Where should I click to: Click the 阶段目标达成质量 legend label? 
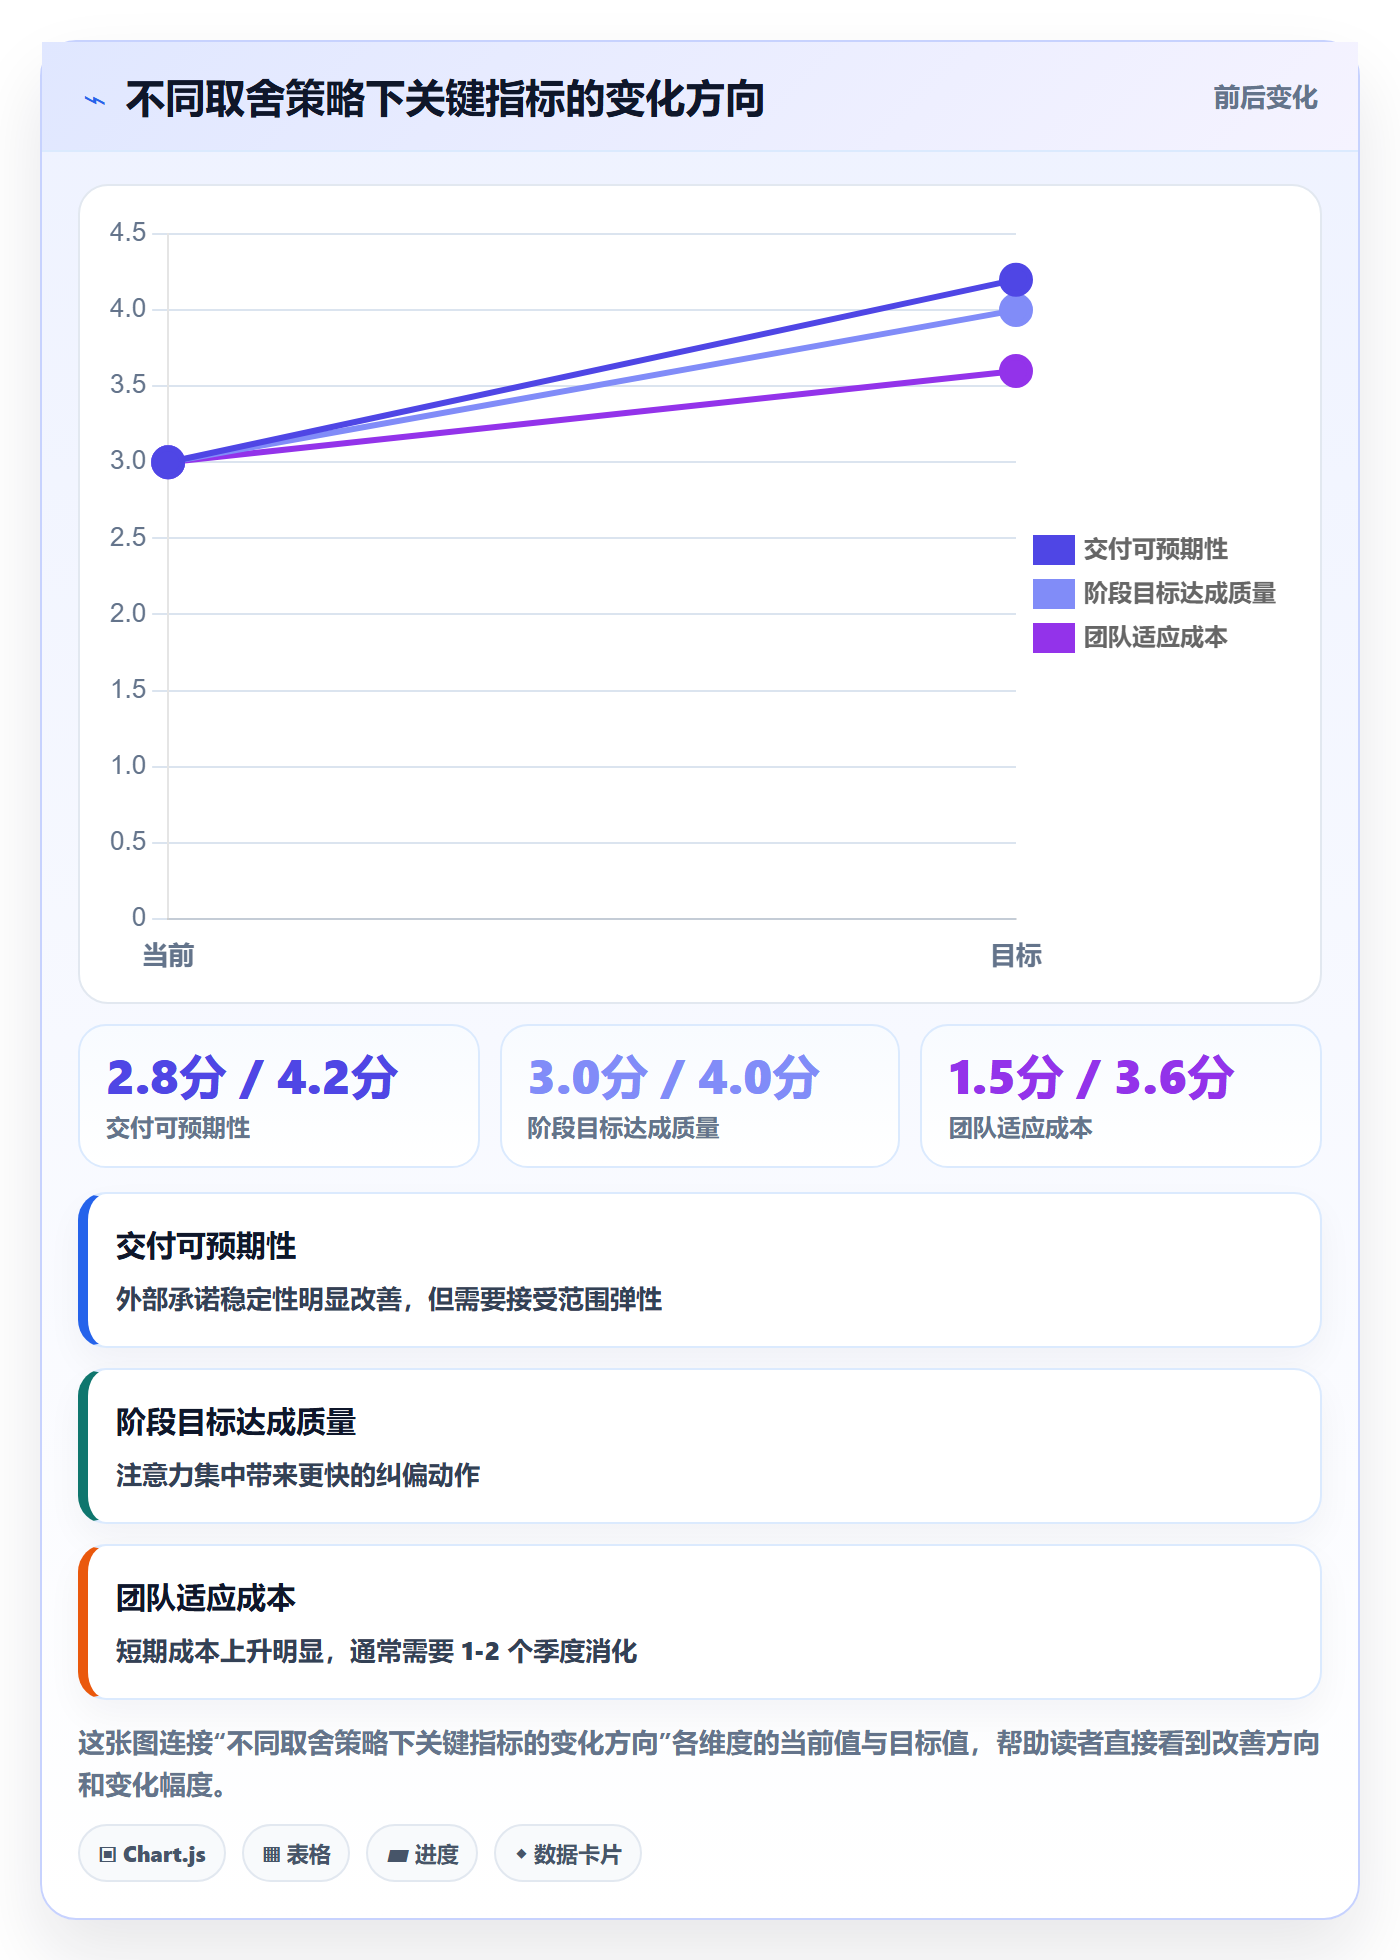pos(1179,593)
